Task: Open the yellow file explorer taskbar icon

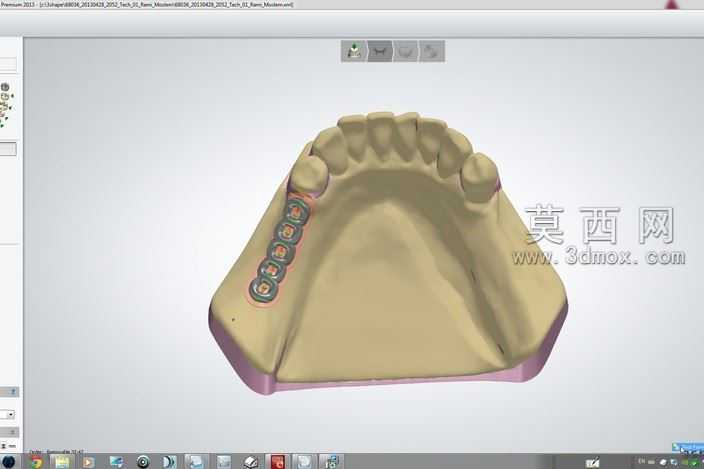Action: click(62, 462)
